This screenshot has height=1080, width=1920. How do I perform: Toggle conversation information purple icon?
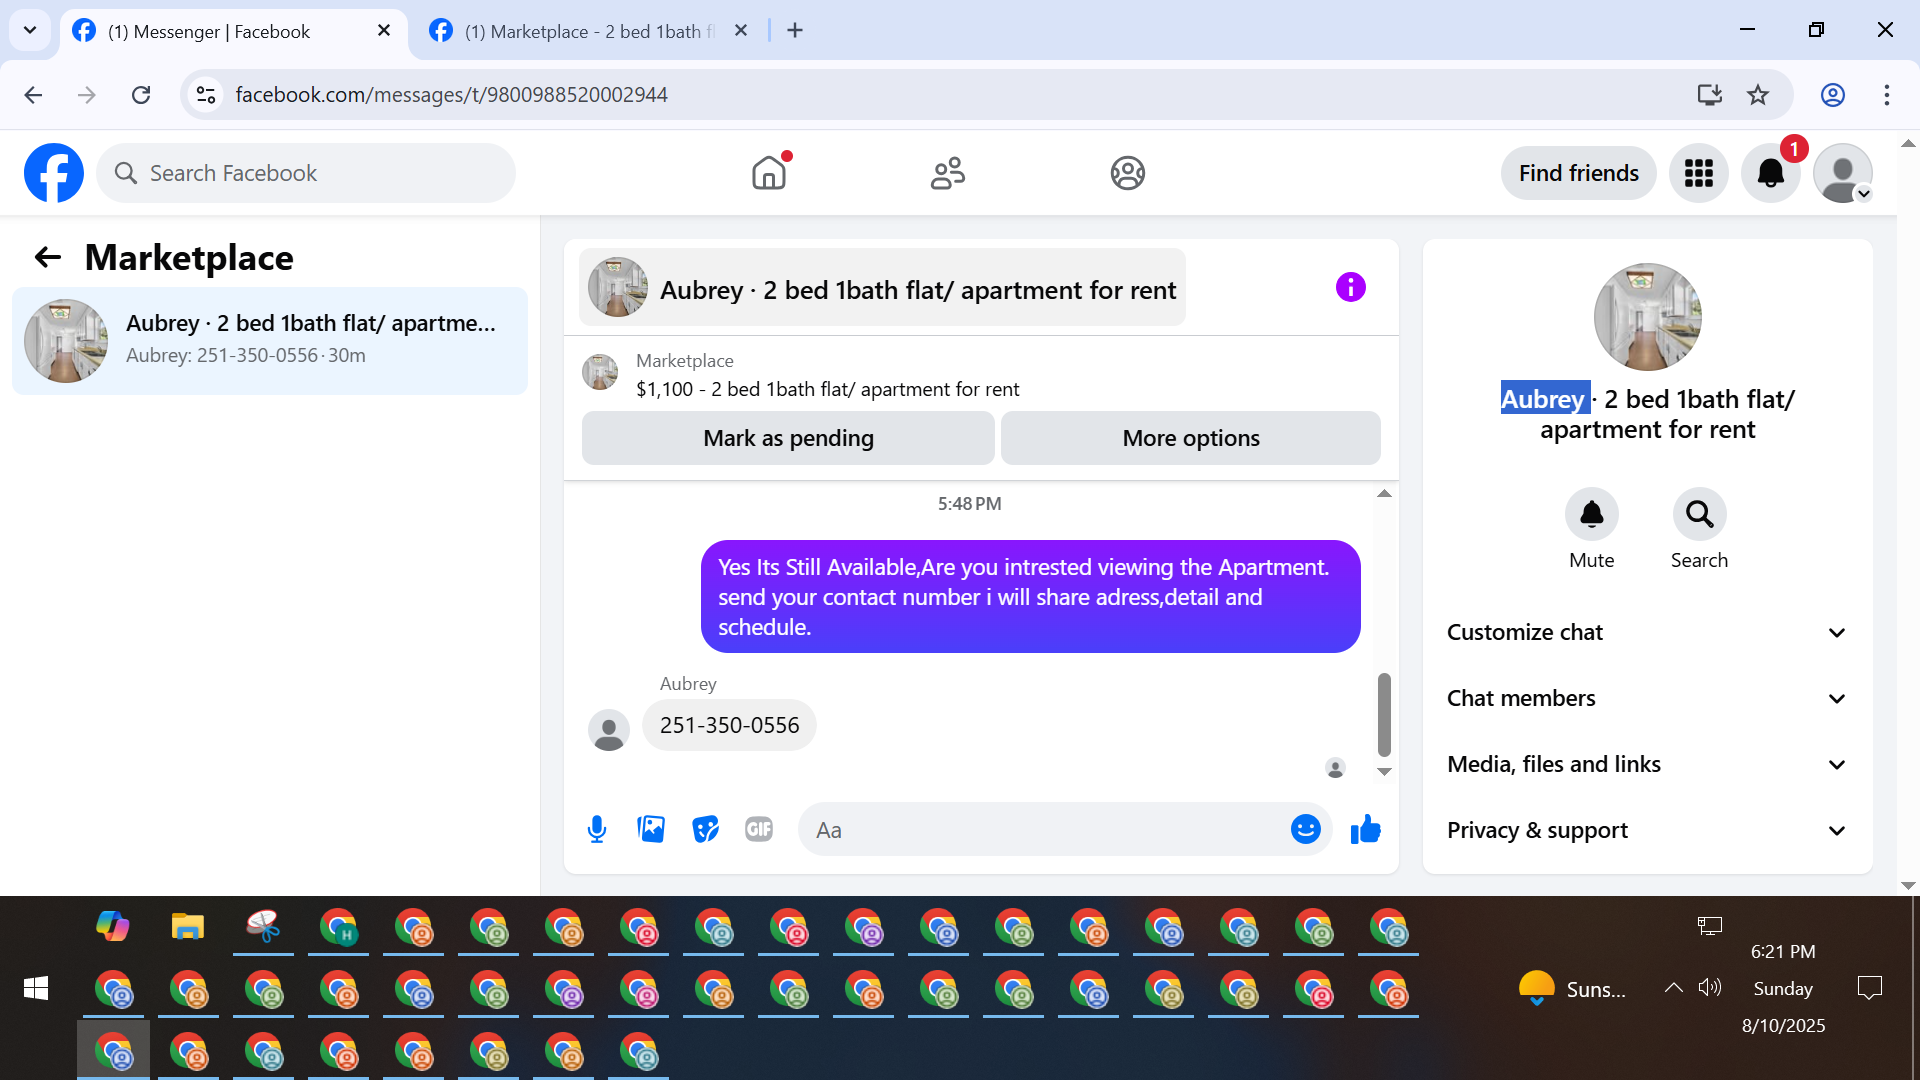pyautogui.click(x=1350, y=287)
